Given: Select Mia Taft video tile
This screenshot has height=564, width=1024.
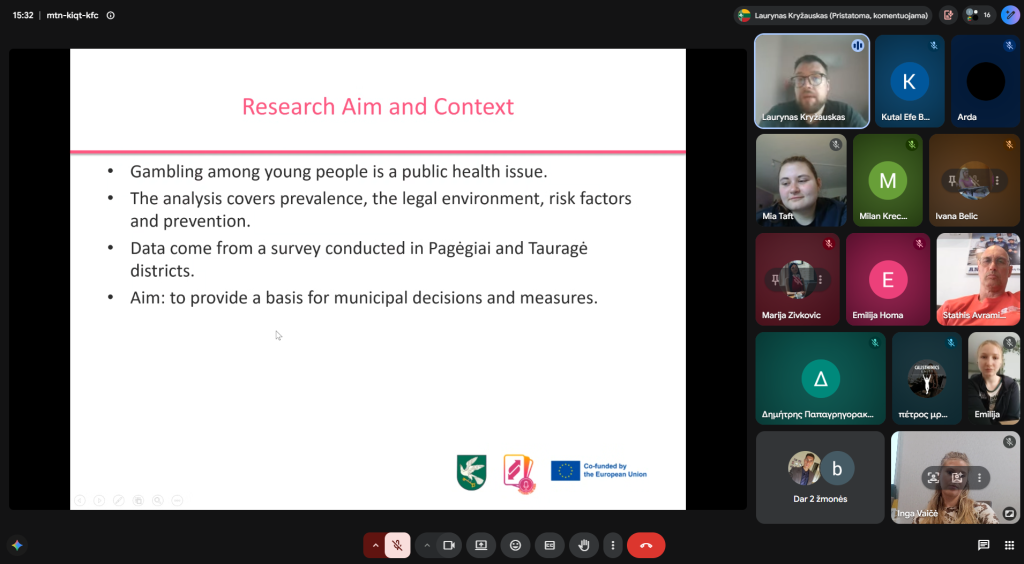Looking at the screenshot, I should coord(801,180).
